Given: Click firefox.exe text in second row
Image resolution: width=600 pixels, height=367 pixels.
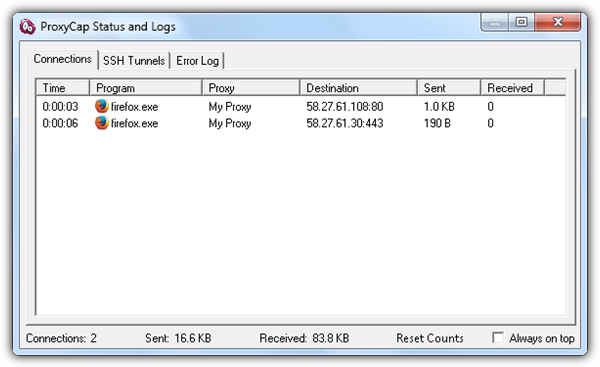Looking at the screenshot, I should point(134,124).
